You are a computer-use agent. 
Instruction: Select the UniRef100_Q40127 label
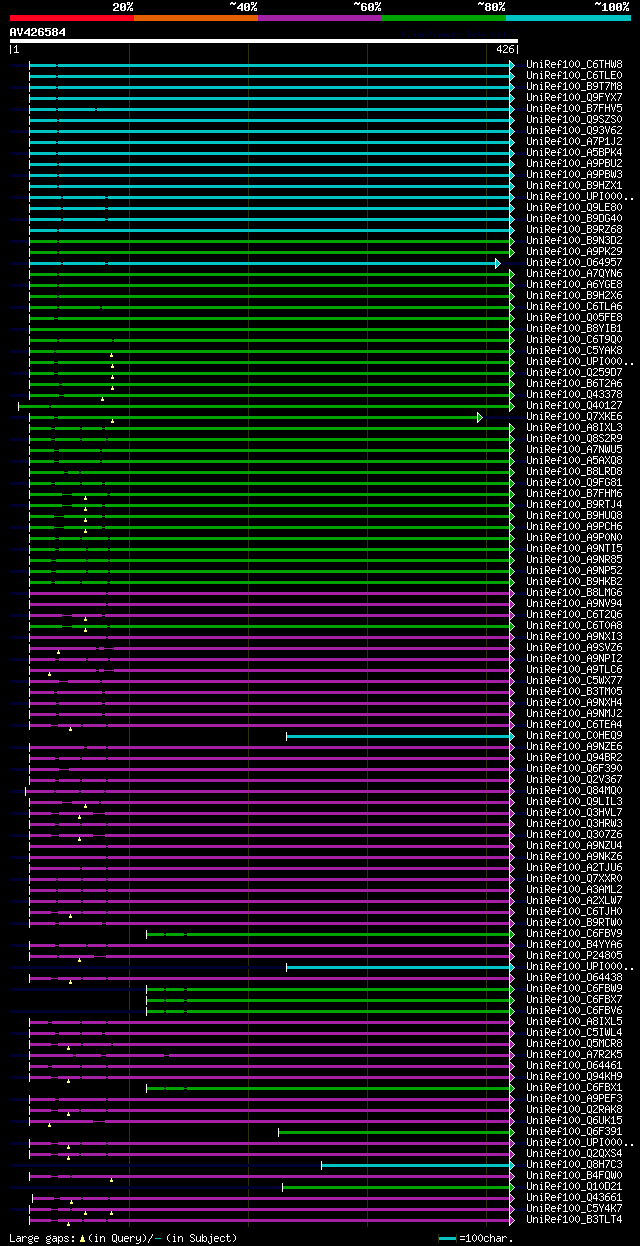[x=574, y=406]
